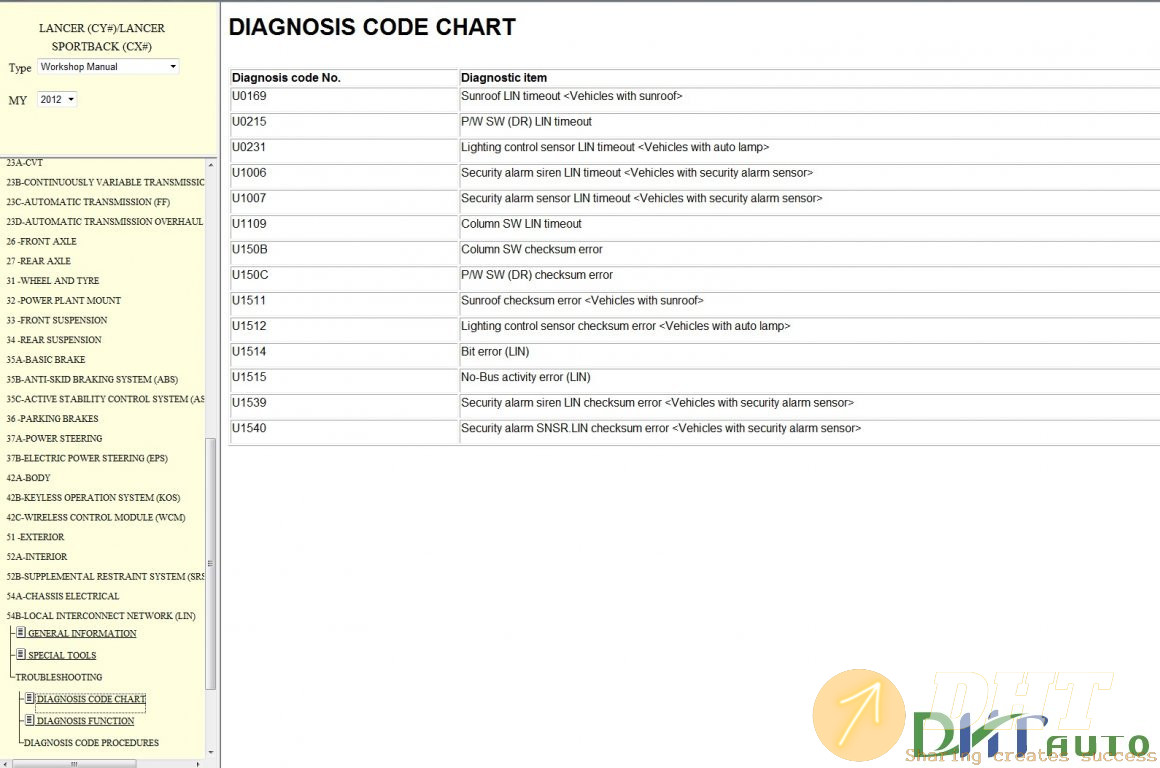Open 42B-Keyless Operation System (KOS) section
Viewport: 1160px width, 768px height.
(x=93, y=497)
